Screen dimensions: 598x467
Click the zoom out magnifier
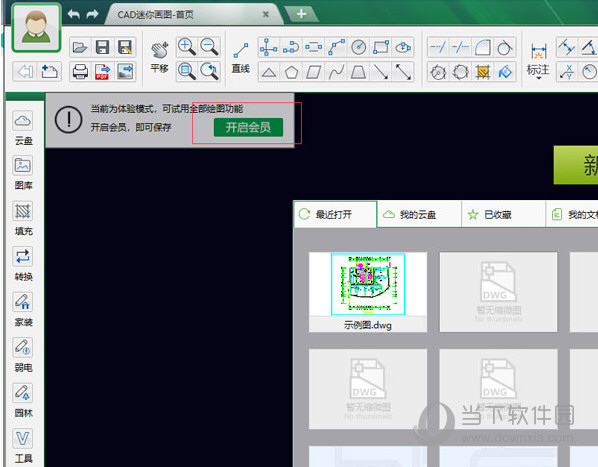pos(209,47)
